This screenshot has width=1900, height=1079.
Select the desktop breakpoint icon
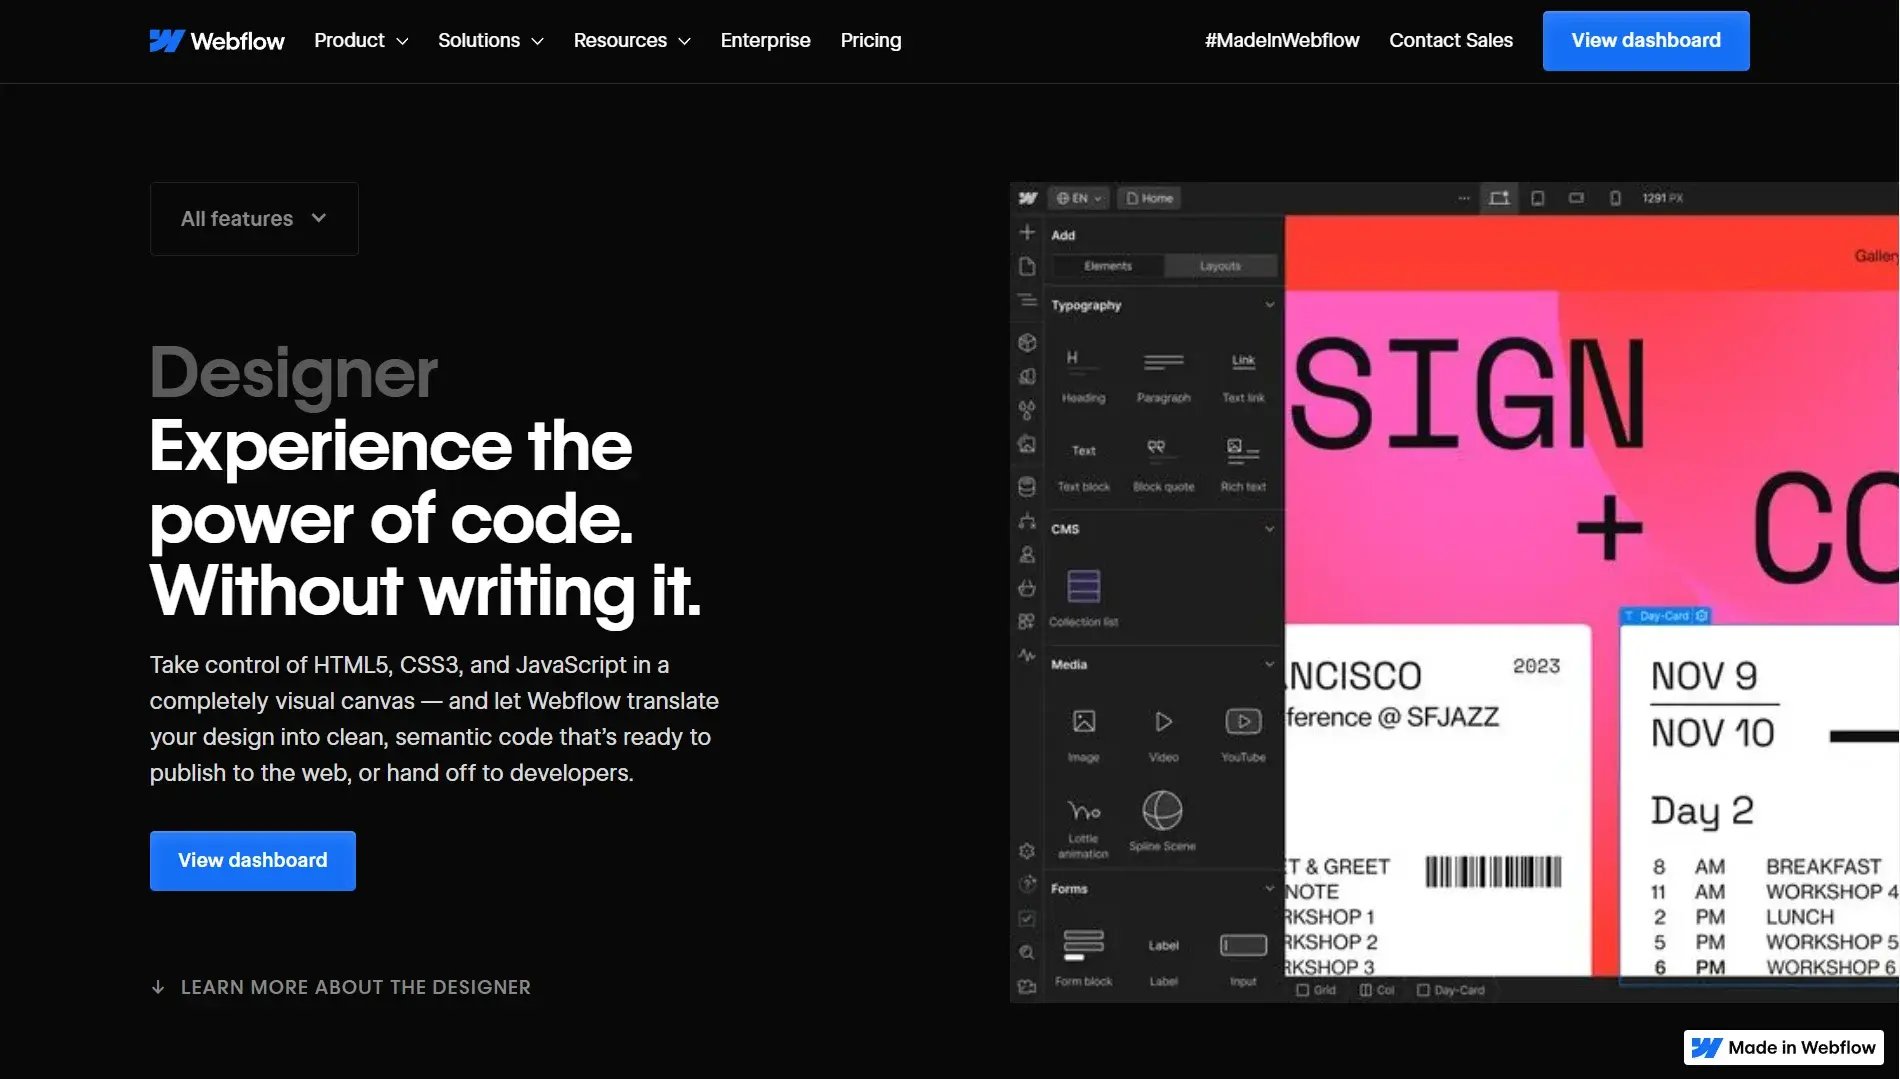1499,198
